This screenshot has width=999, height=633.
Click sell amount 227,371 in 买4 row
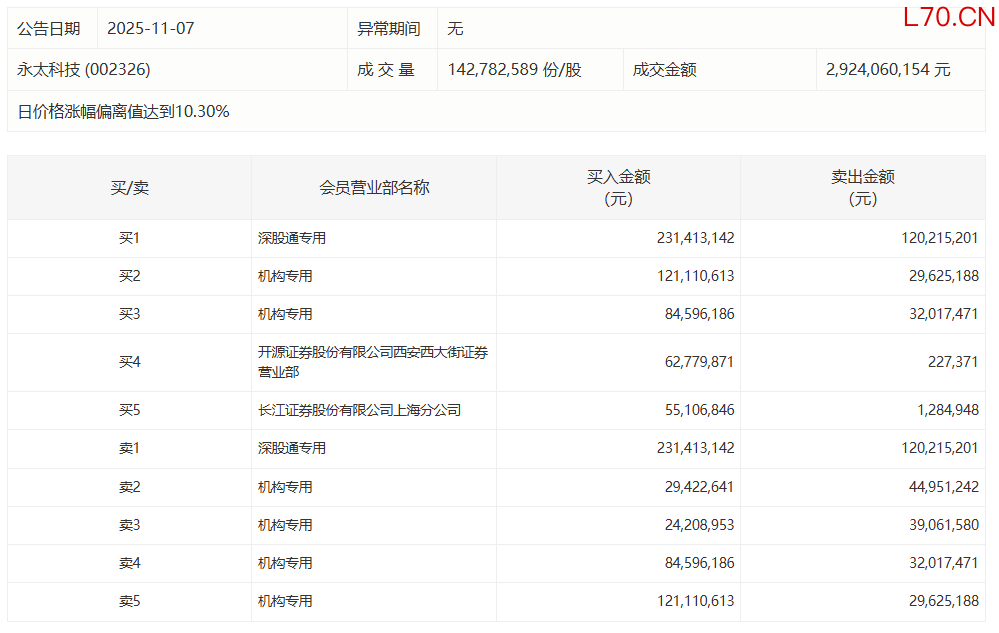coord(952,362)
